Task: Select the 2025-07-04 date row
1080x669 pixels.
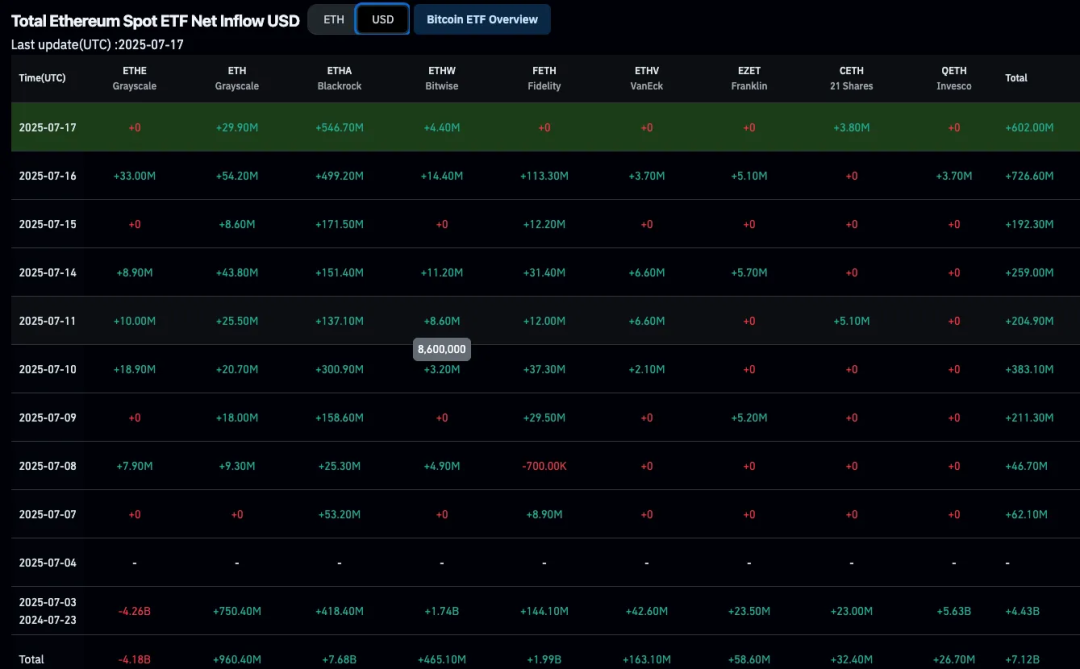Action: (x=47, y=563)
